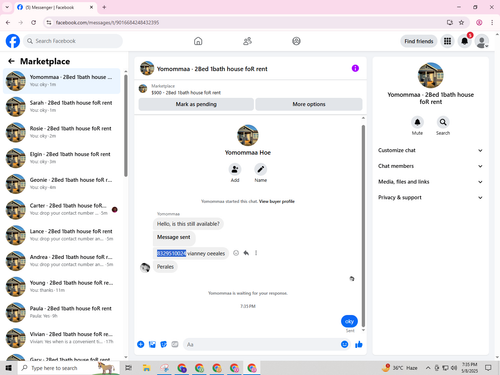Open Geonie's house for rent chat

62,183
